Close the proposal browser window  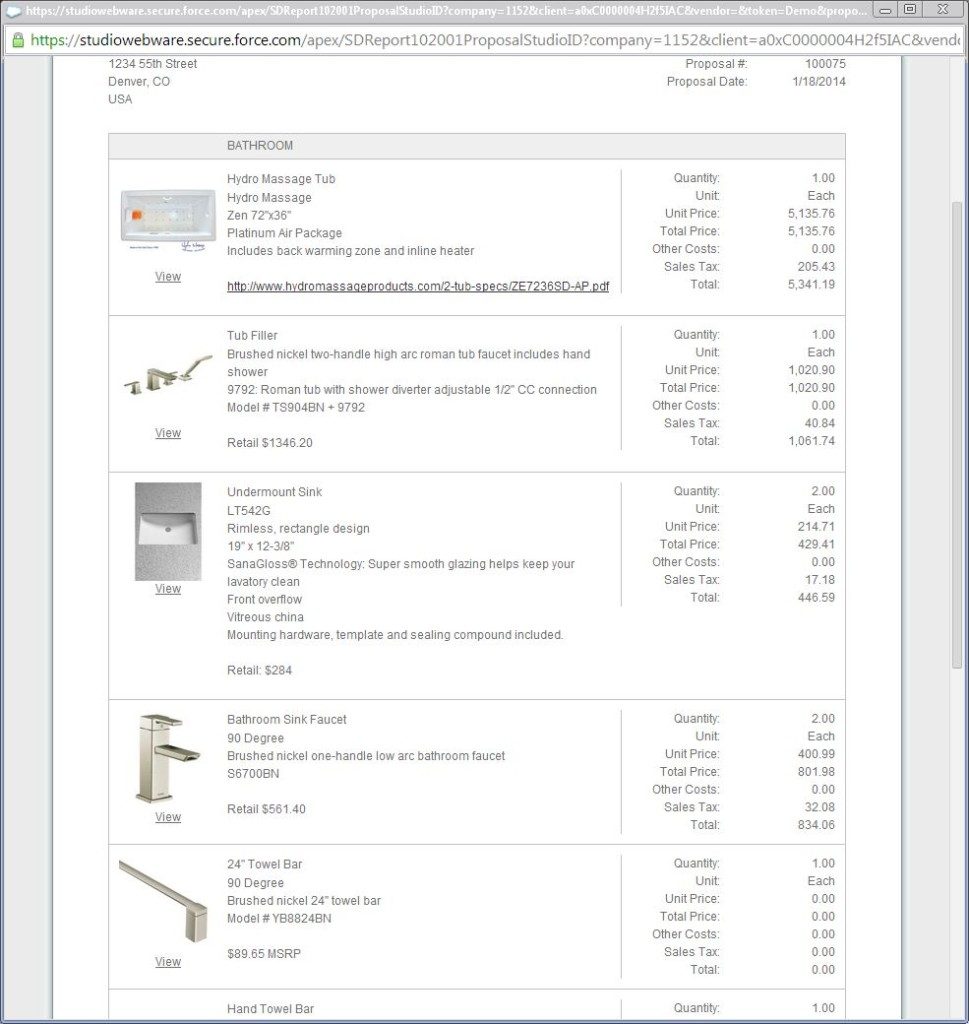click(943, 10)
